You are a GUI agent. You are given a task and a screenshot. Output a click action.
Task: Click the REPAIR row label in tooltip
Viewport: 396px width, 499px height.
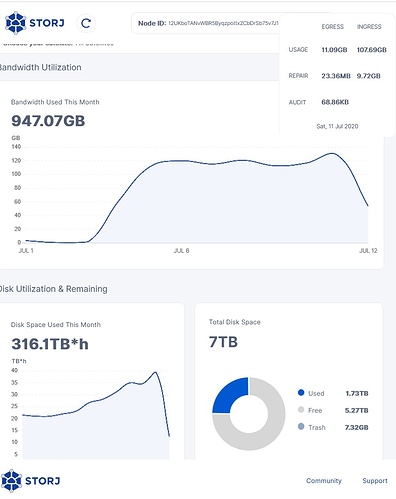(298, 76)
